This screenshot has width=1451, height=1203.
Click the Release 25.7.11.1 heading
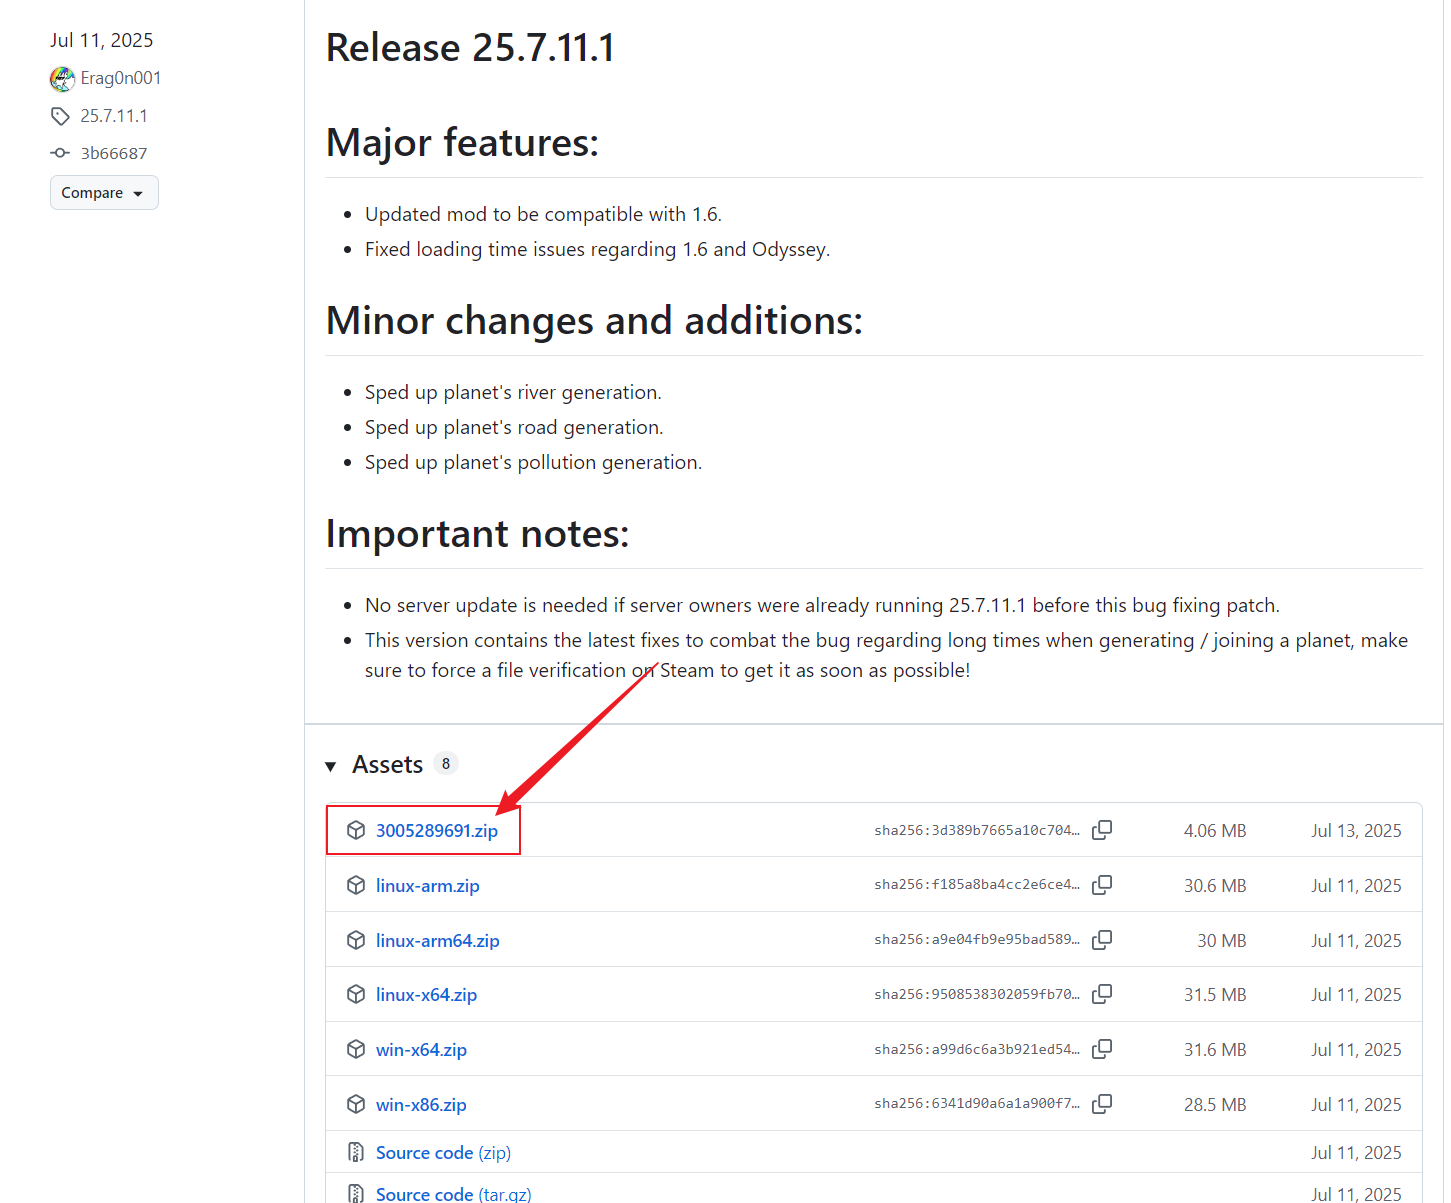470,48
